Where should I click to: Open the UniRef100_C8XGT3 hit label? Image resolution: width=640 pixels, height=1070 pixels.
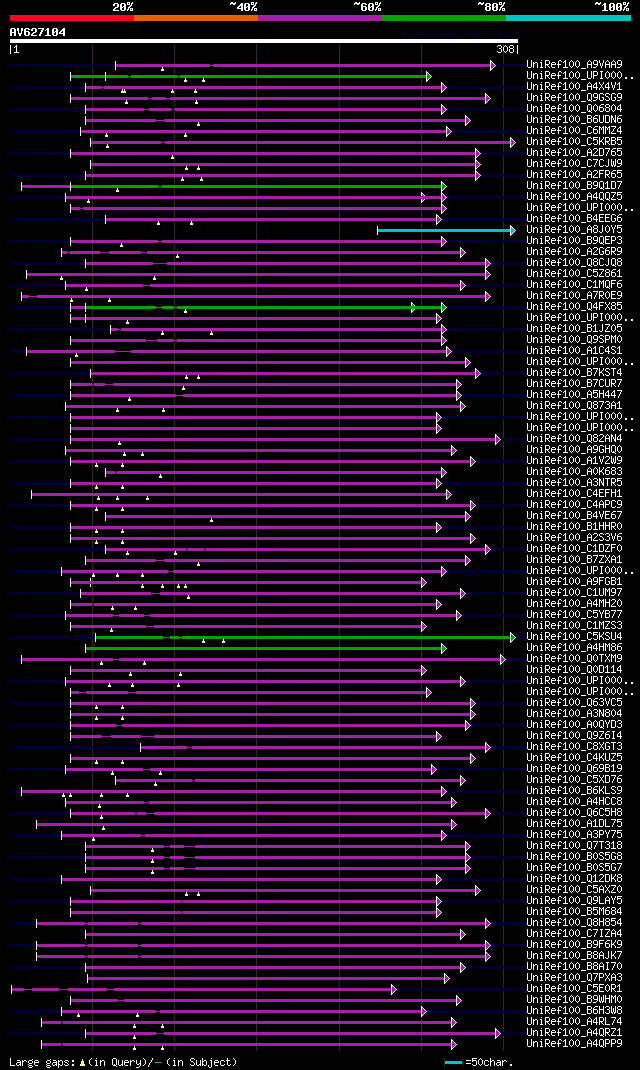click(574, 746)
